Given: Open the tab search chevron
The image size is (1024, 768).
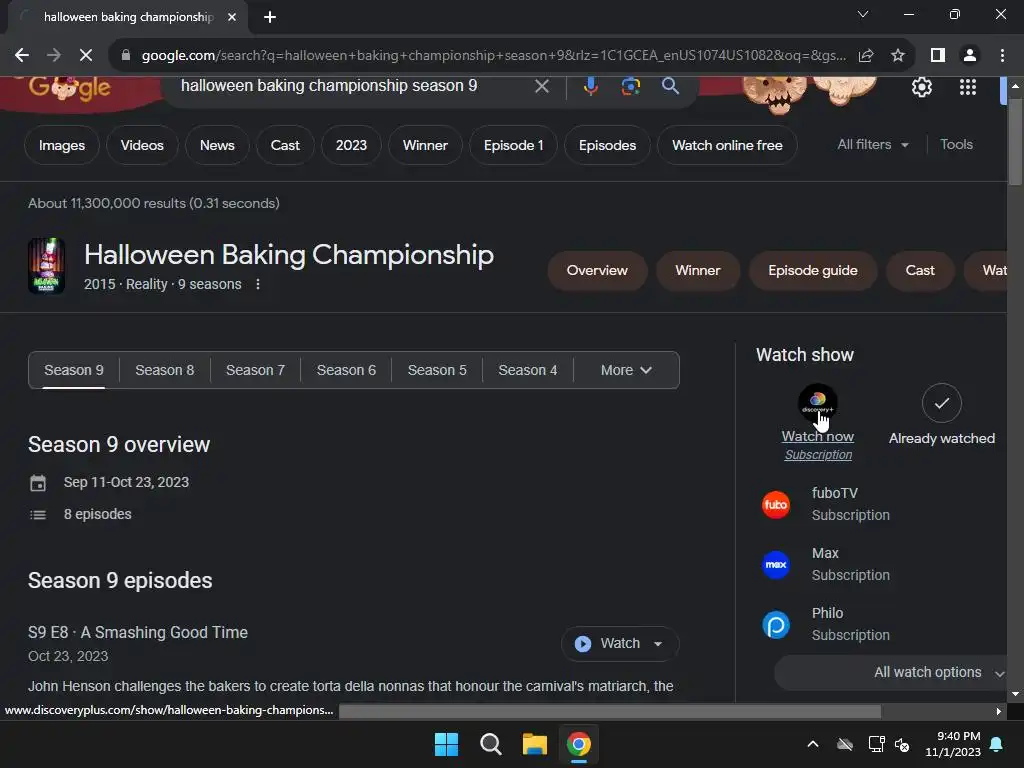Looking at the screenshot, I should pos(863,14).
